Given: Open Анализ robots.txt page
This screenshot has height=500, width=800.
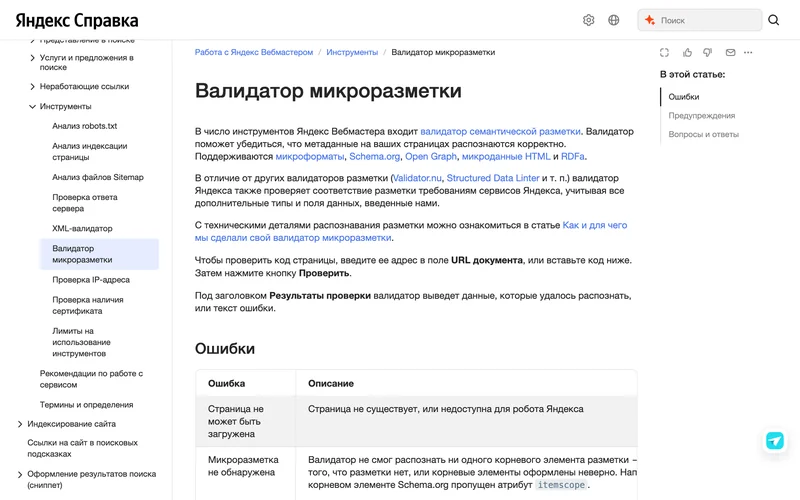Looking at the screenshot, I should tap(85, 126).
